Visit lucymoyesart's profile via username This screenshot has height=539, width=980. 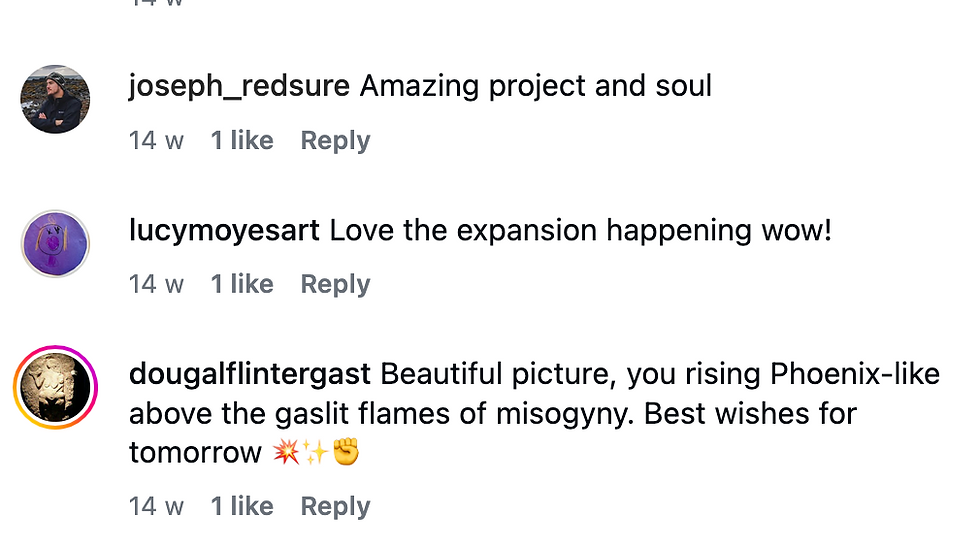[x=224, y=231]
